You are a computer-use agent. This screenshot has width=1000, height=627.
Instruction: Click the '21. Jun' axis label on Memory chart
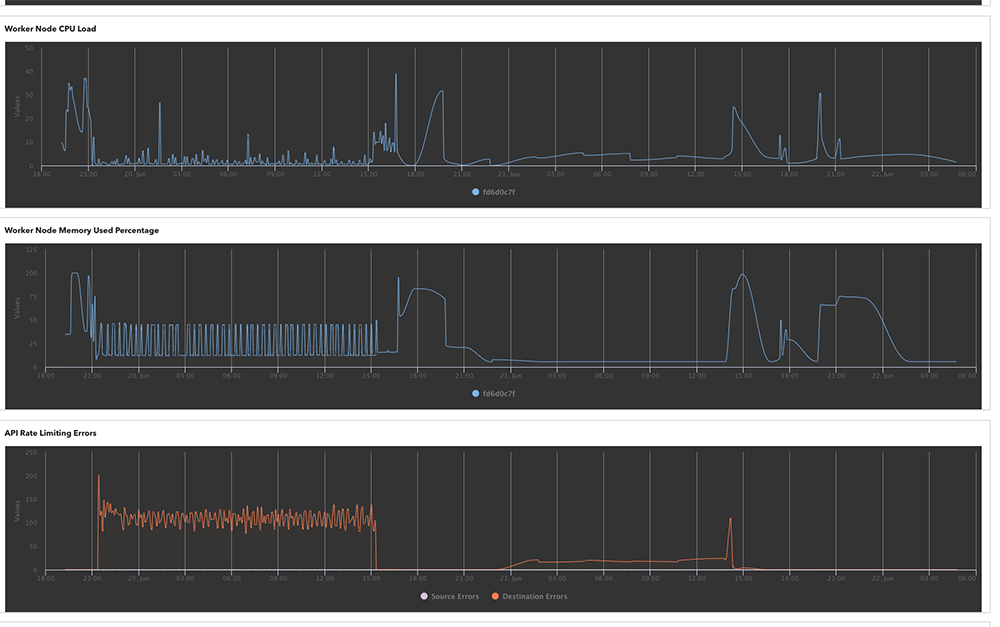[x=510, y=376]
